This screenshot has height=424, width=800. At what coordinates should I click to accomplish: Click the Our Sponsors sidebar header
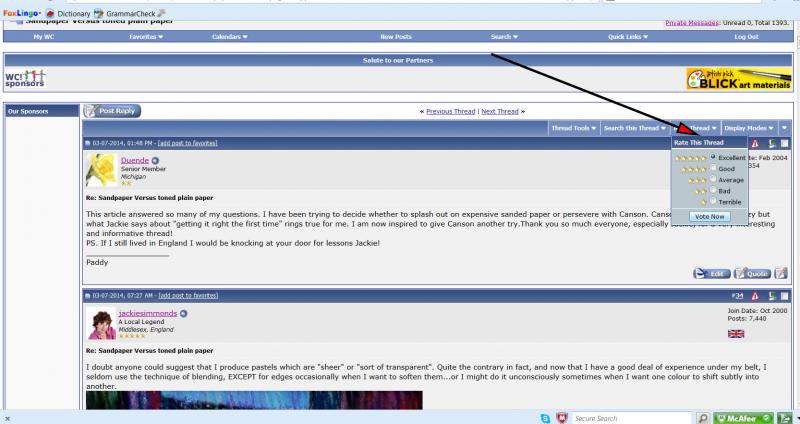pos(42,111)
